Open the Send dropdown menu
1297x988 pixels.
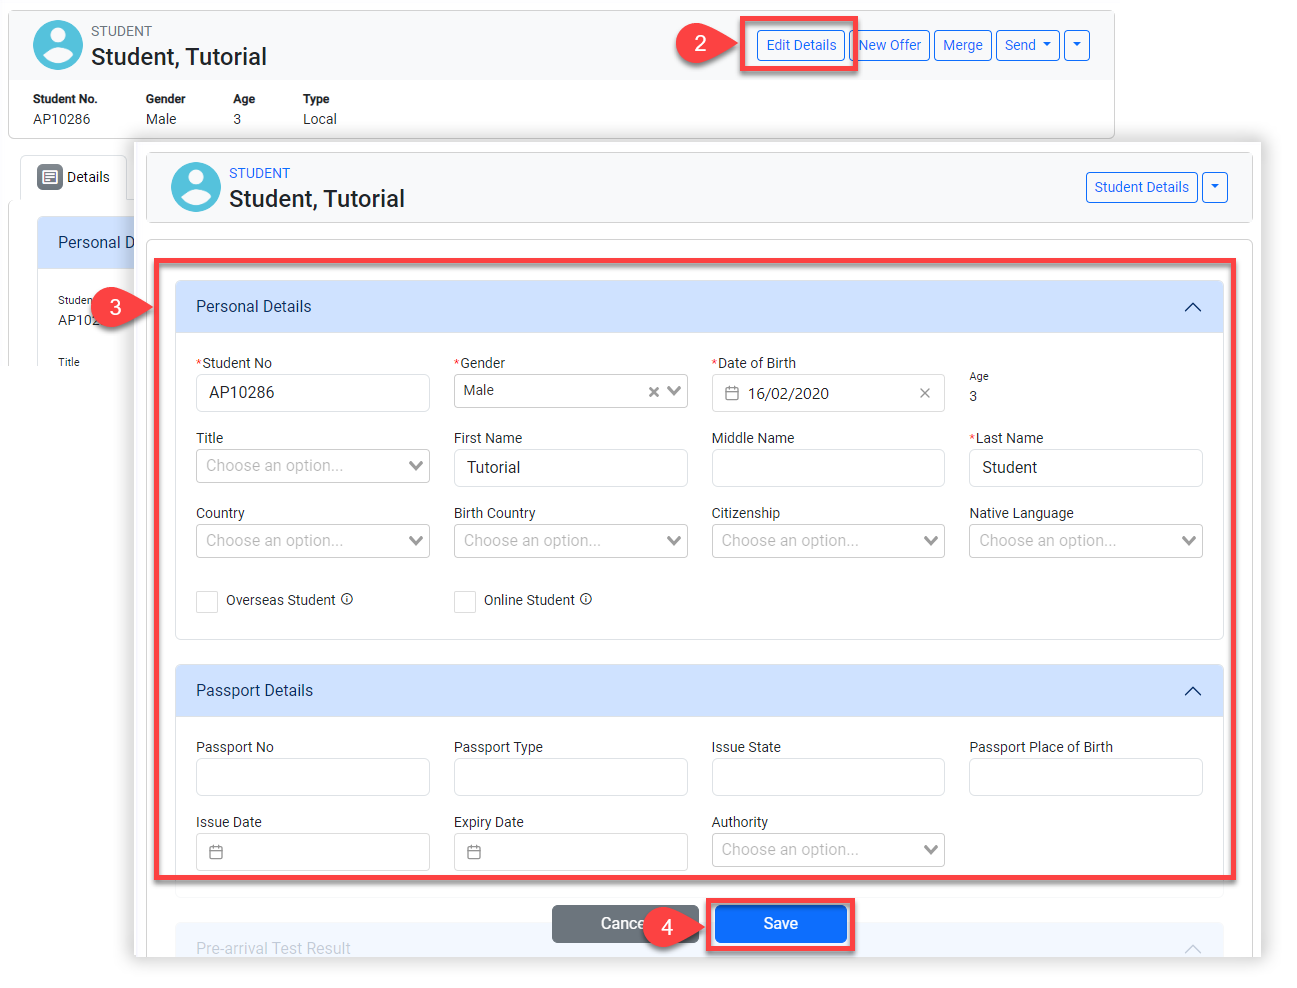[1027, 45]
